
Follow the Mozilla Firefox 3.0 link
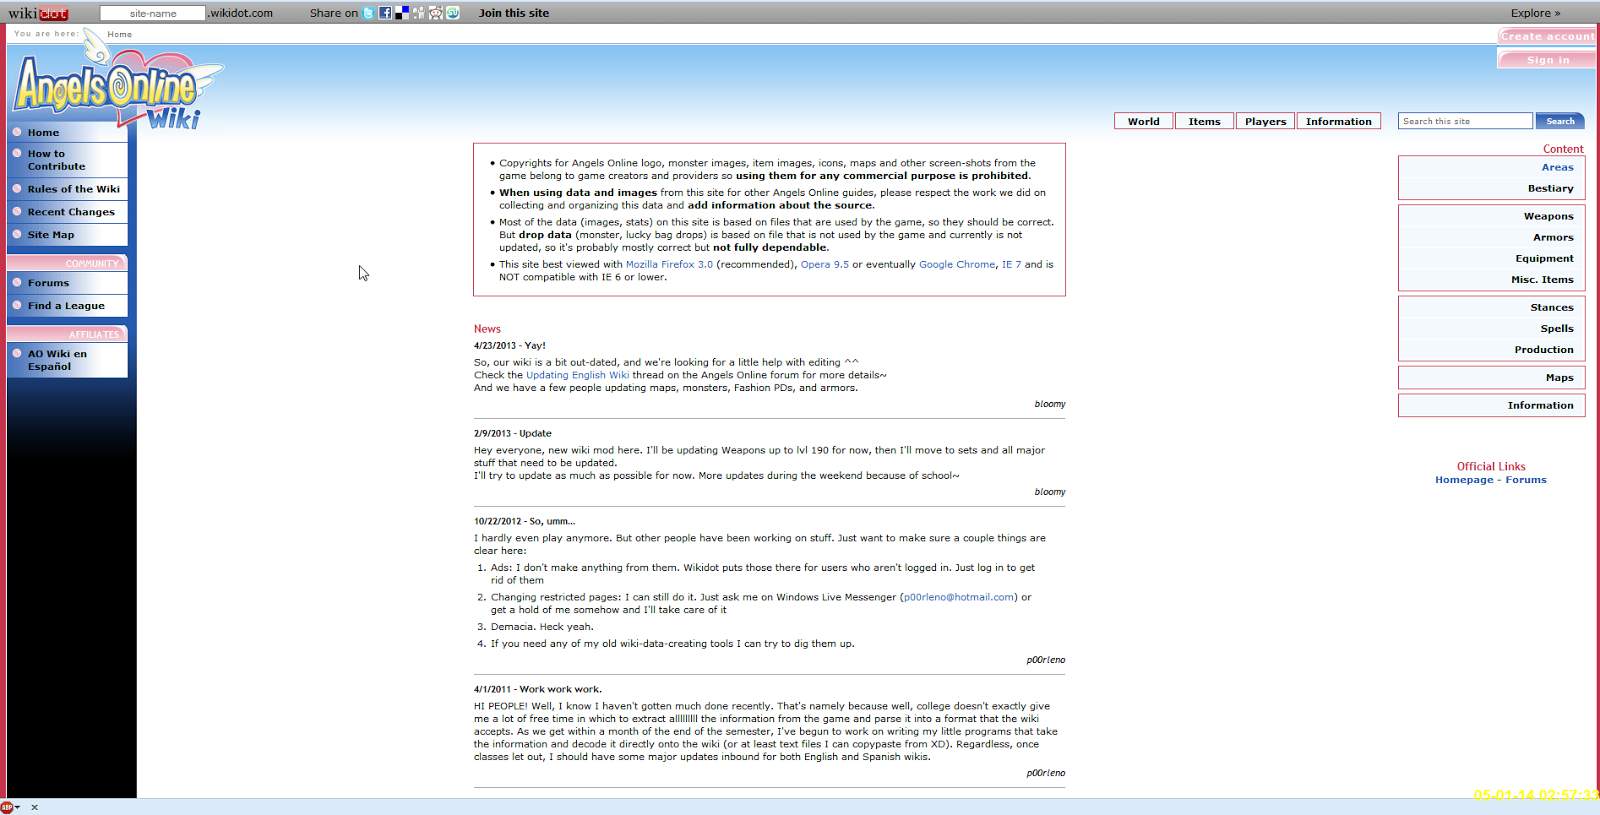point(669,265)
